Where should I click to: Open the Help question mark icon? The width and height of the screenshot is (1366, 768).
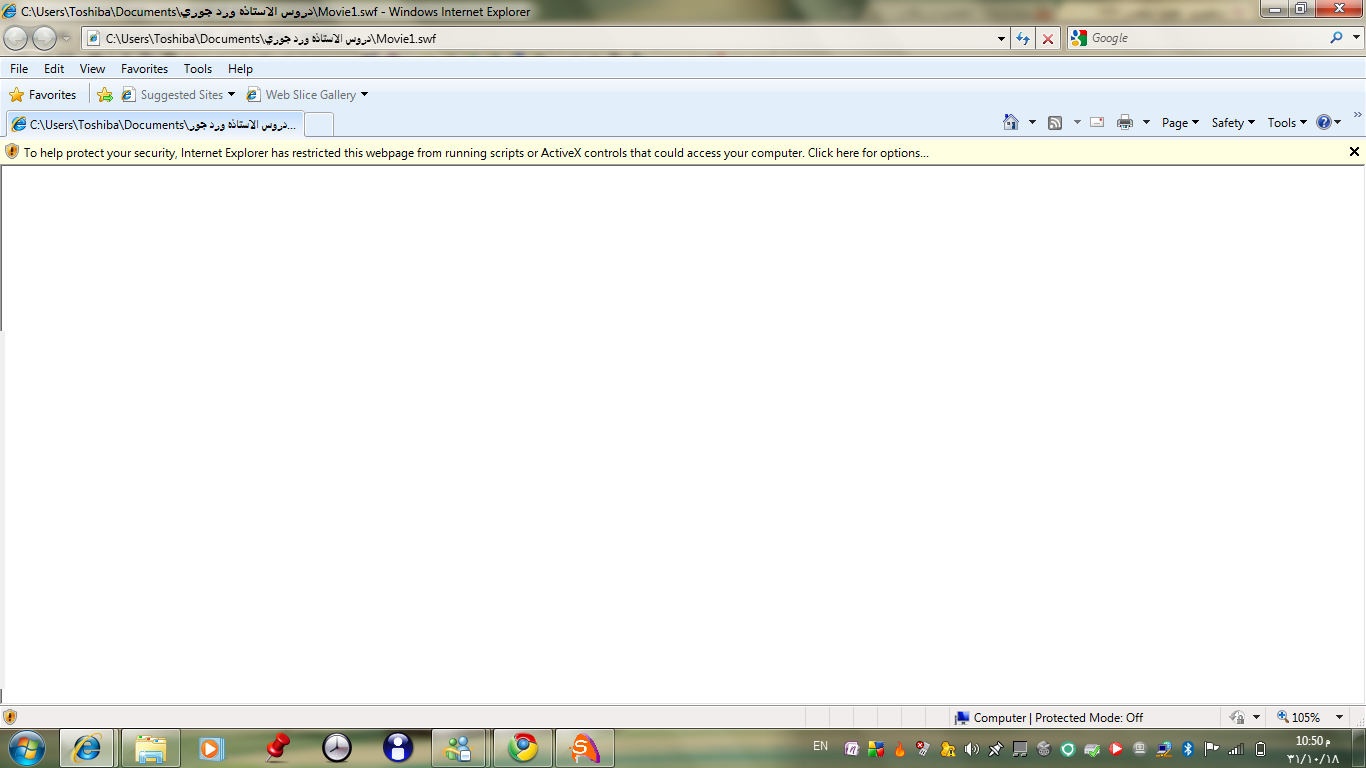(x=1324, y=122)
